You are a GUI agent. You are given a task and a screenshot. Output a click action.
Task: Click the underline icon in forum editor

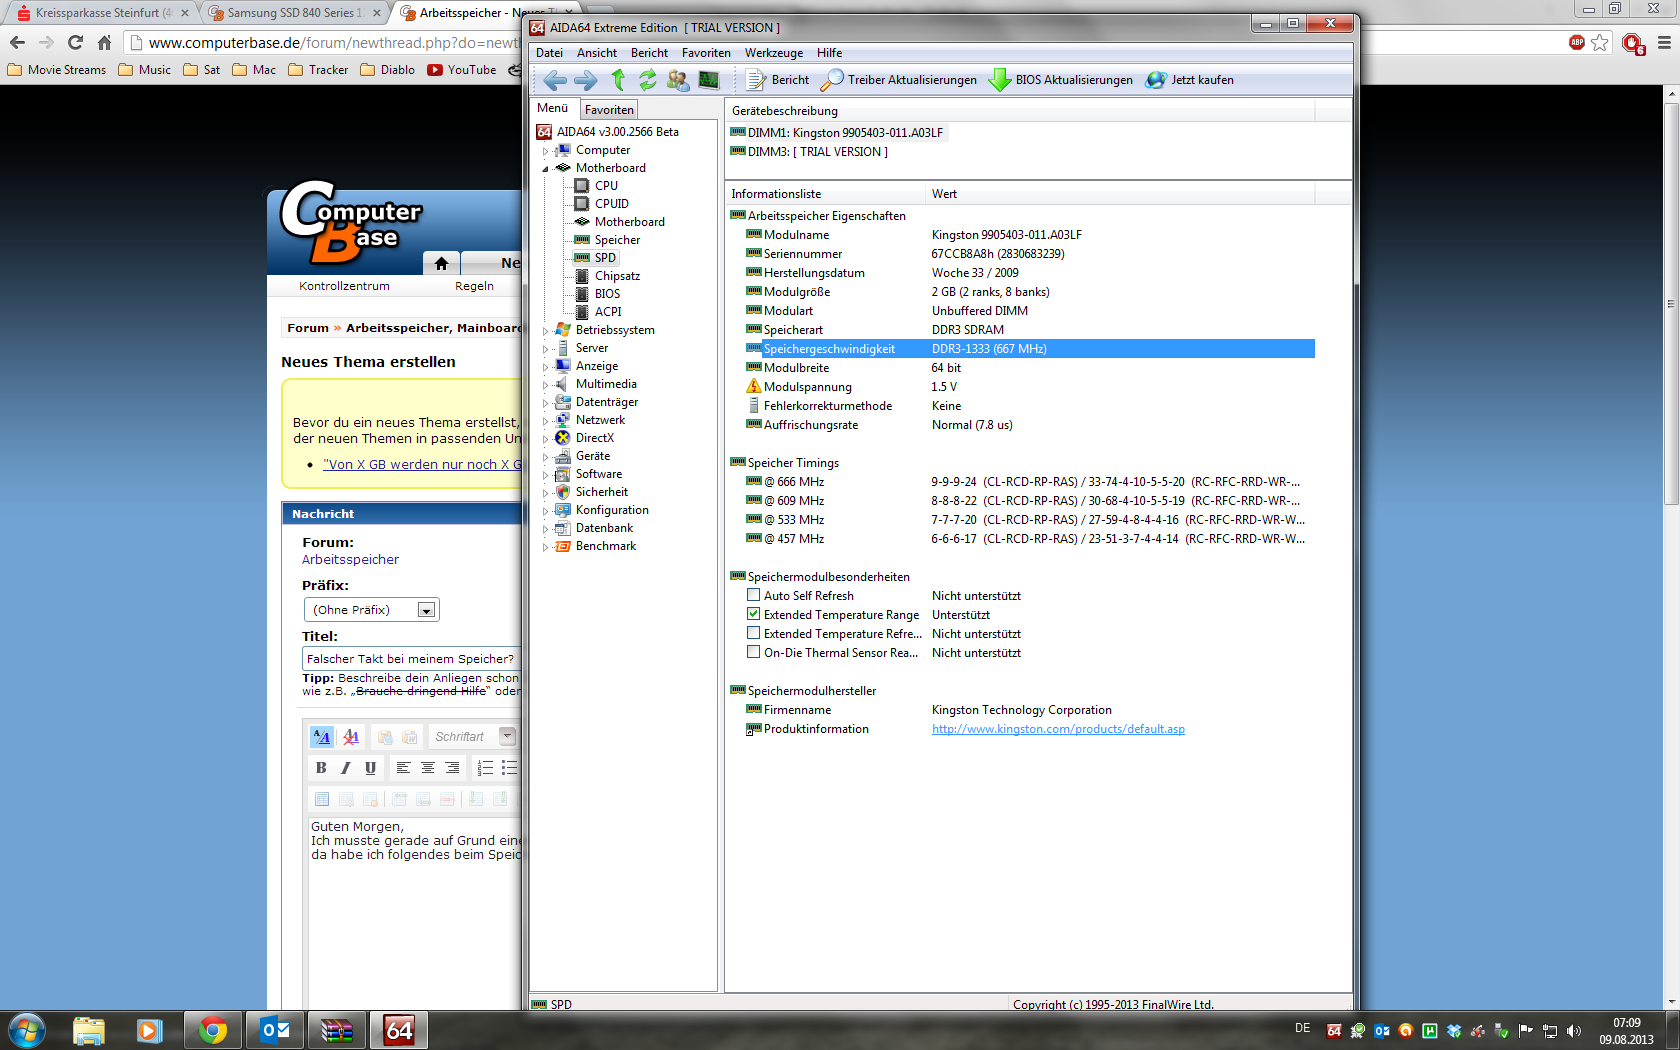(370, 768)
